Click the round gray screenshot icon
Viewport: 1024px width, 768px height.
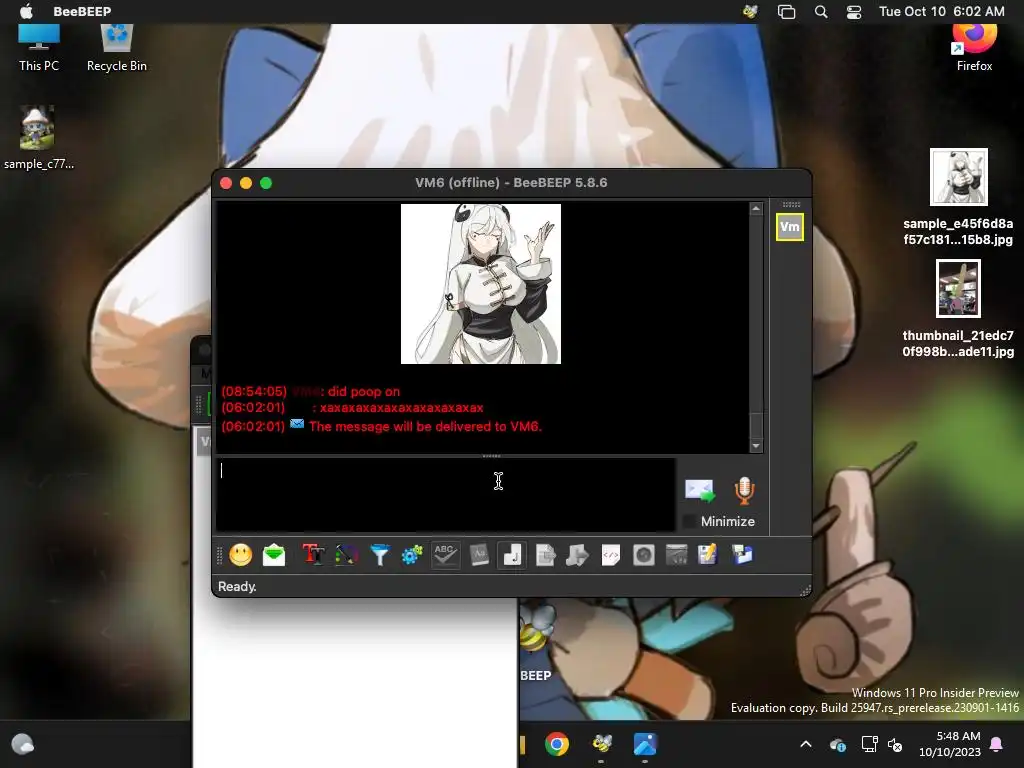click(644, 555)
